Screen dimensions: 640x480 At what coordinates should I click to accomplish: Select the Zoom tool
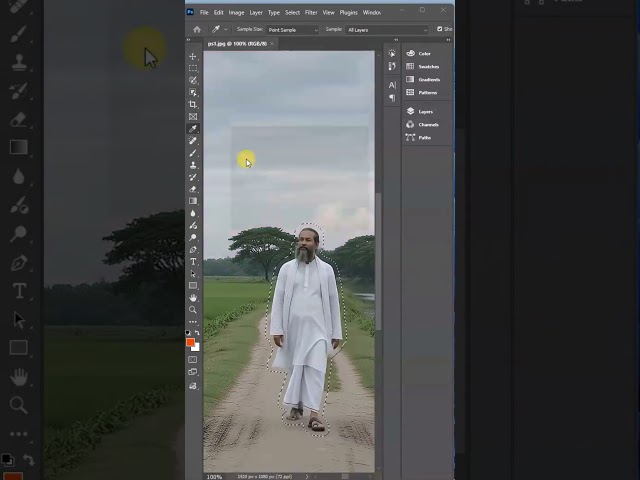point(193,310)
